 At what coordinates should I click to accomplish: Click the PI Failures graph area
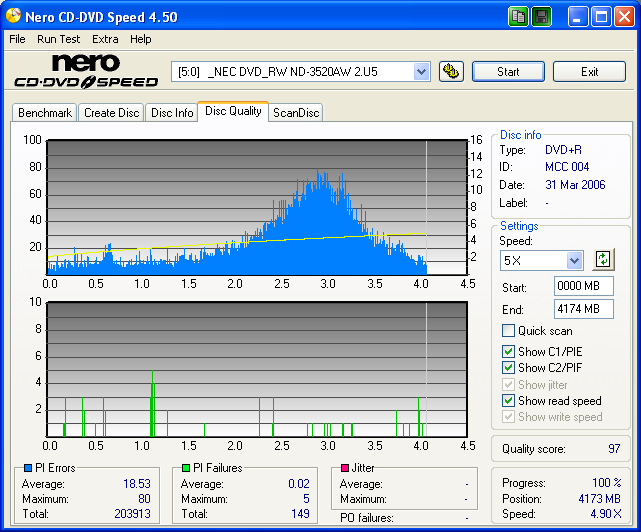click(257, 369)
